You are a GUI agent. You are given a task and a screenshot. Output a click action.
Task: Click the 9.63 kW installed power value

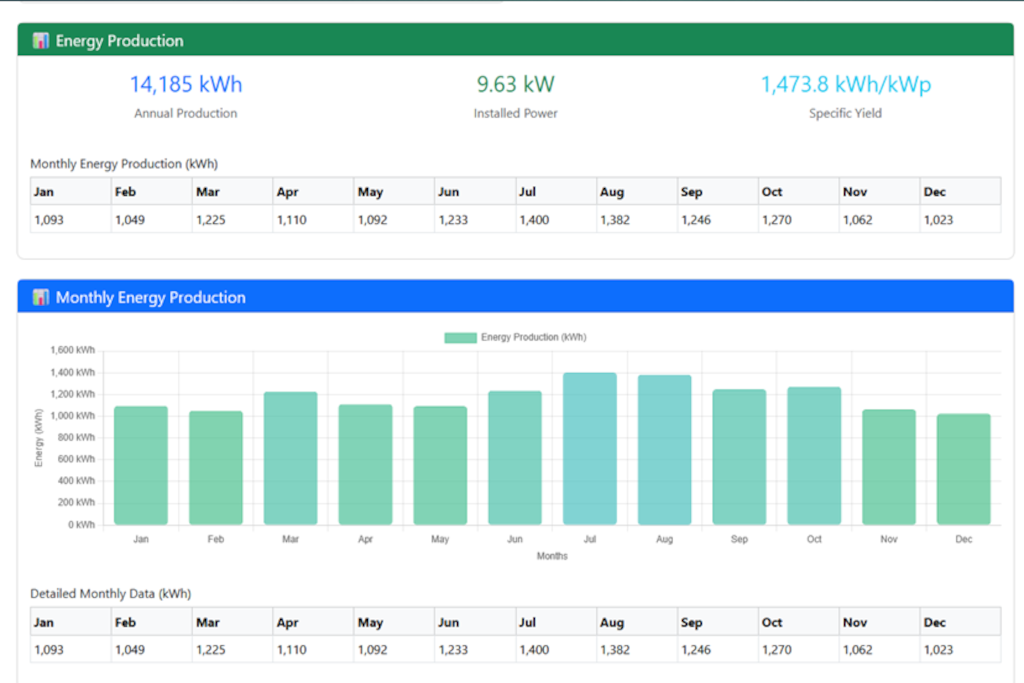click(x=515, y=84)
